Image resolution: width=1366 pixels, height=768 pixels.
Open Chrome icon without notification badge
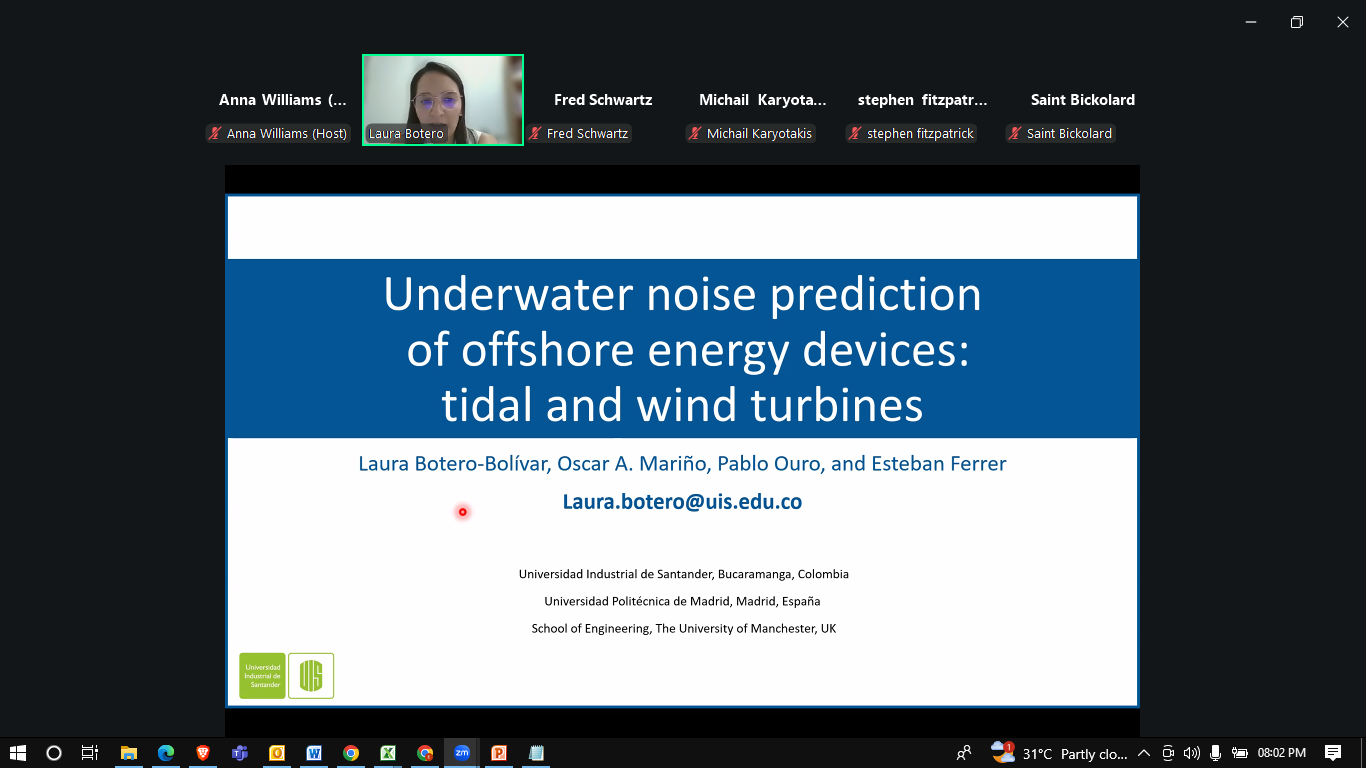pyautogui.click(x=351, y=753)
